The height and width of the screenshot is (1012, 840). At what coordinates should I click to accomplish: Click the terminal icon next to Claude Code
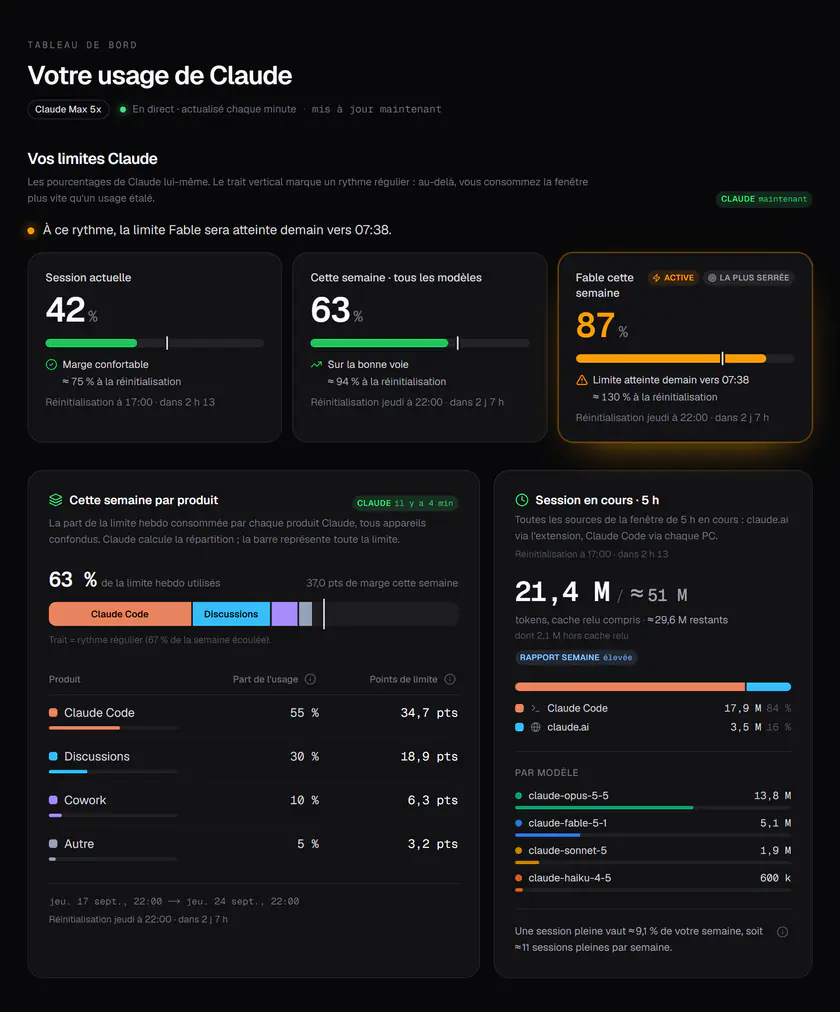click(535, 708)
